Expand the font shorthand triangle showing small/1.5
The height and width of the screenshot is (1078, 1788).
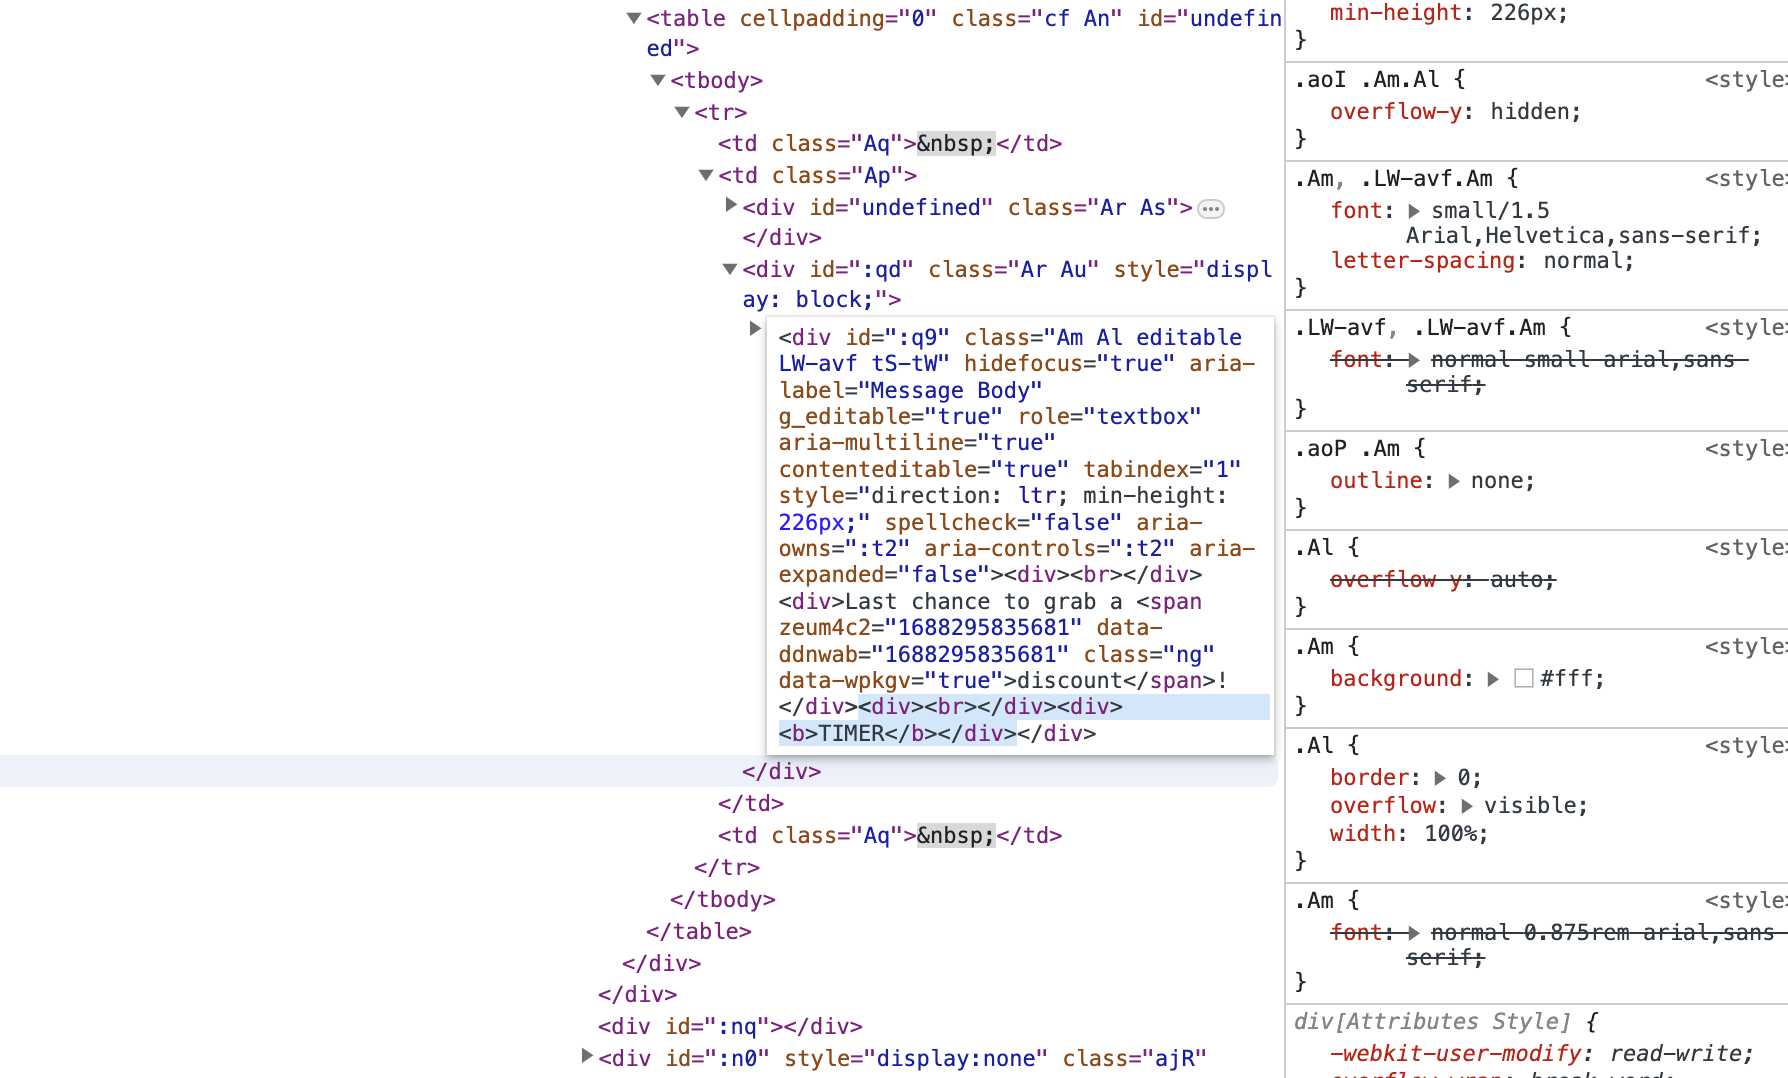[x=1414, y=211]
